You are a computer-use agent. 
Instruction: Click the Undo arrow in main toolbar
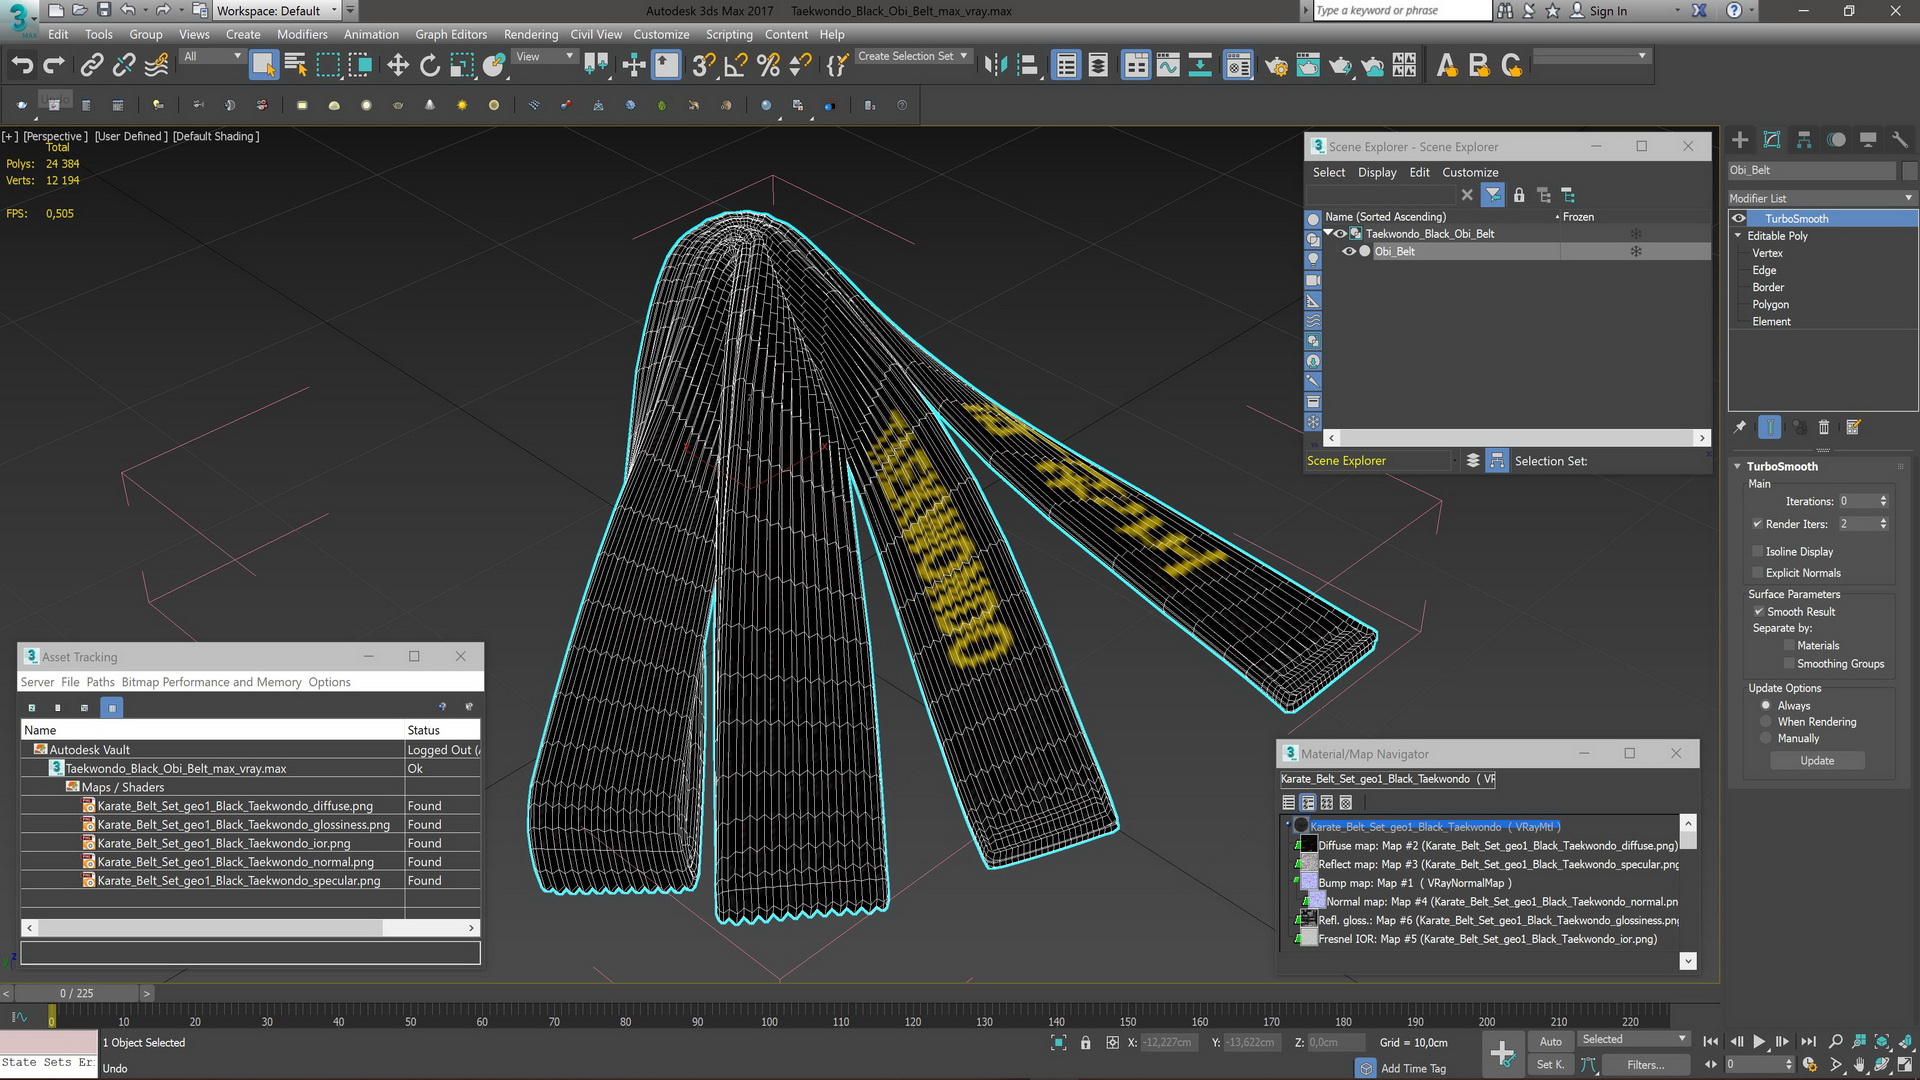[x=22, y=66]
